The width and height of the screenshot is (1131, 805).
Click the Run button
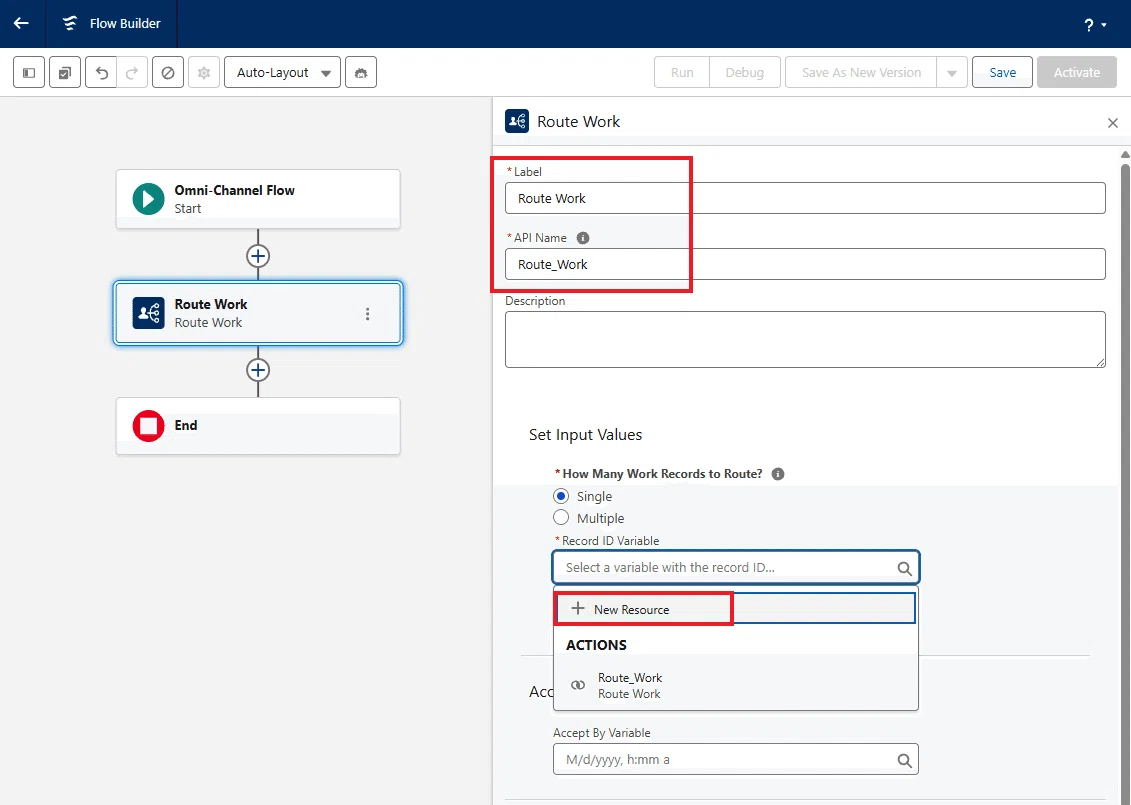(682, 72)
